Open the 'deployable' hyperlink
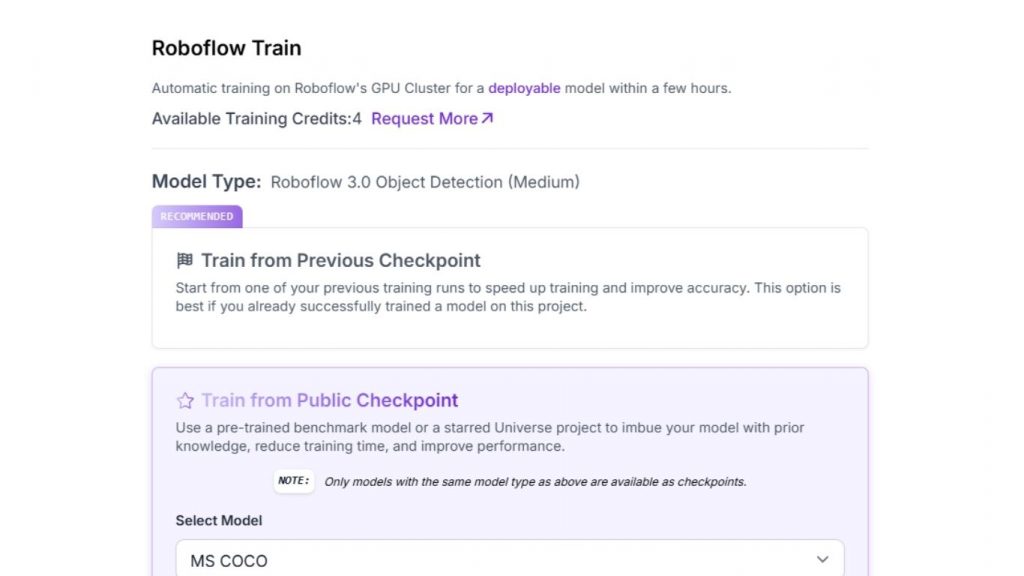Viewport: 1024px width, 576px height. tap(524, 88)
